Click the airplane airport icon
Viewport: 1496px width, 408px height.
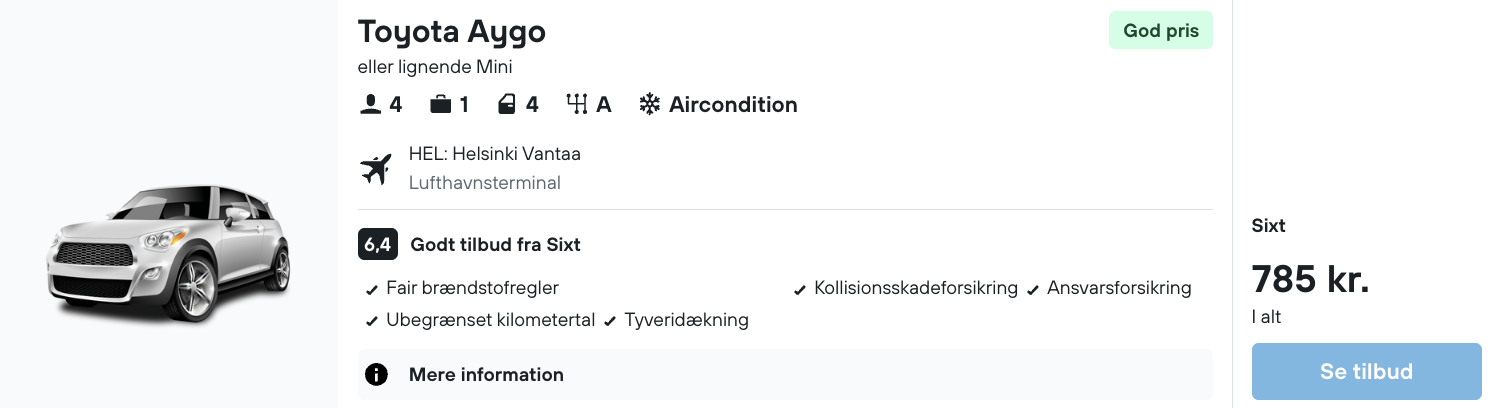point(376,169)
